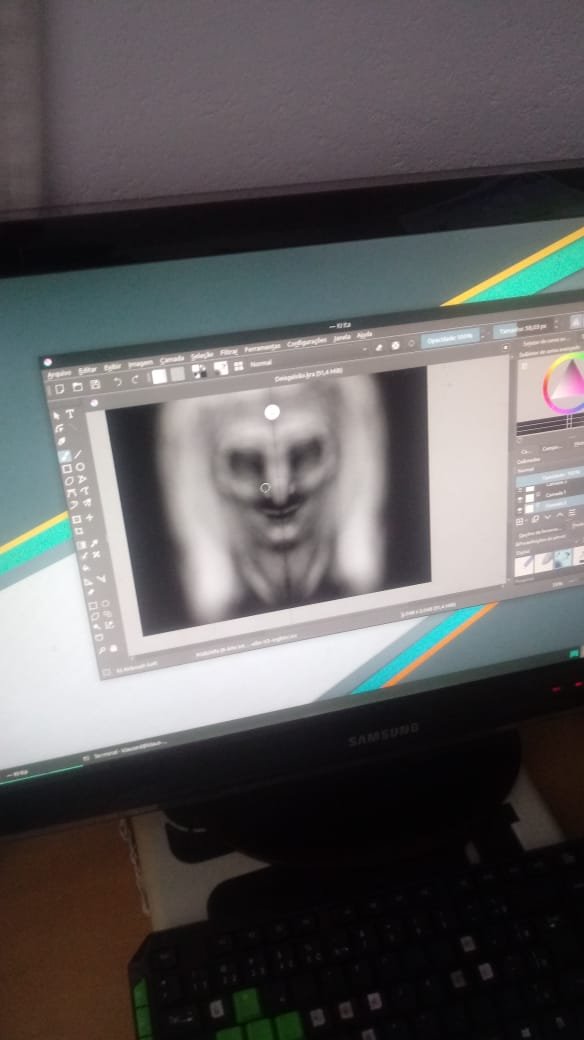The width and height of the screenshot is (584, 1040).
Task: Open the Configurações menu
Action: (x=307, y=342)
